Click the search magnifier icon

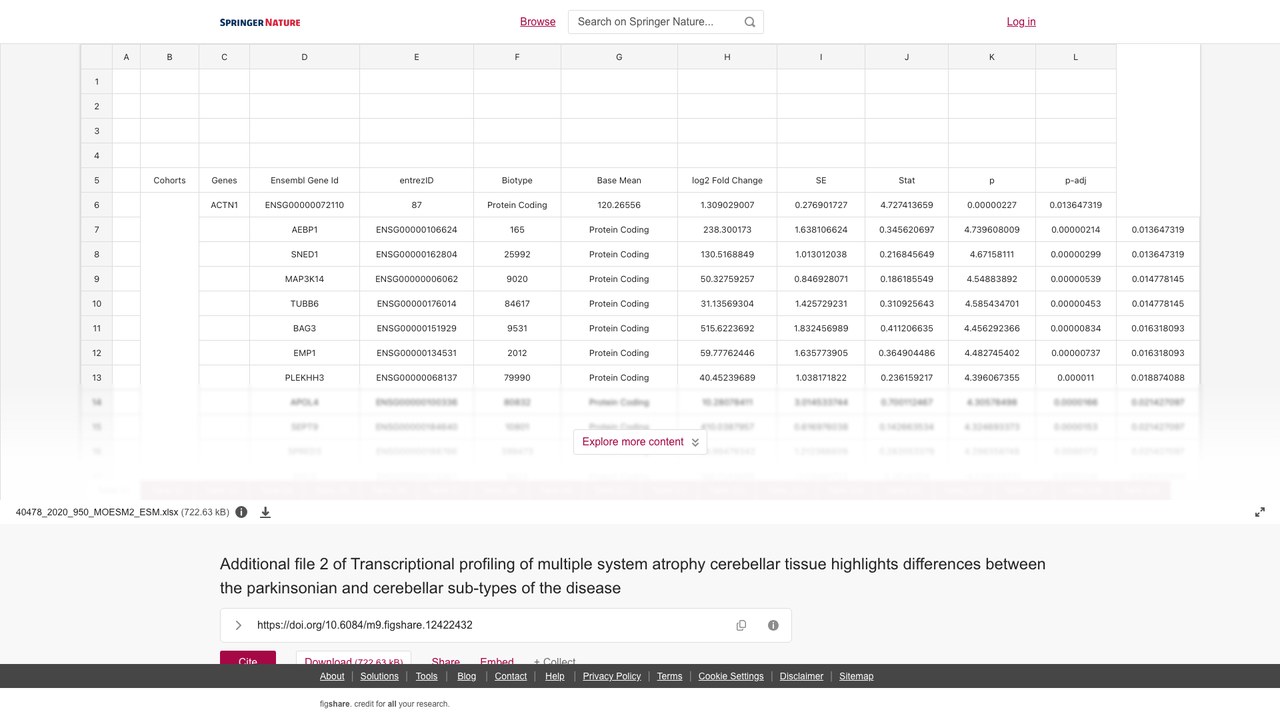click(x=750, y=22)
